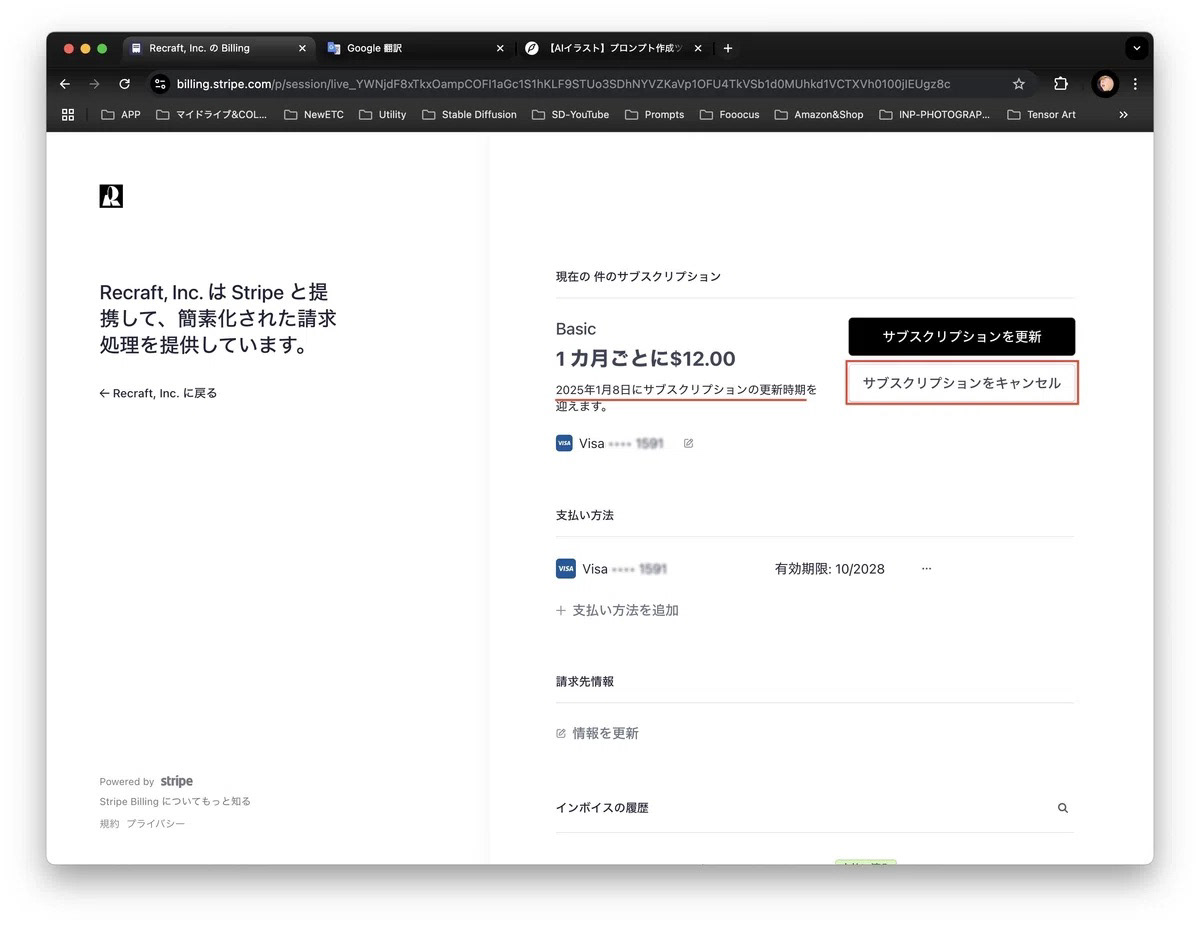Open site information icon in address bar
This screenshot has height=926, width=1200.
(x=160, y=84)
